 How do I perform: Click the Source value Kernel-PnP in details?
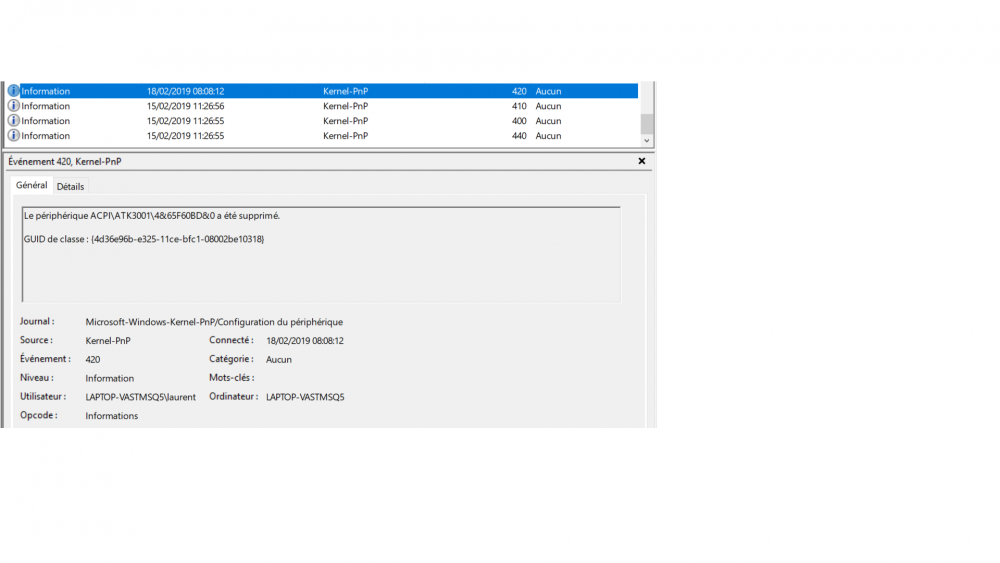pyautogui.click(x=108, y=340)
